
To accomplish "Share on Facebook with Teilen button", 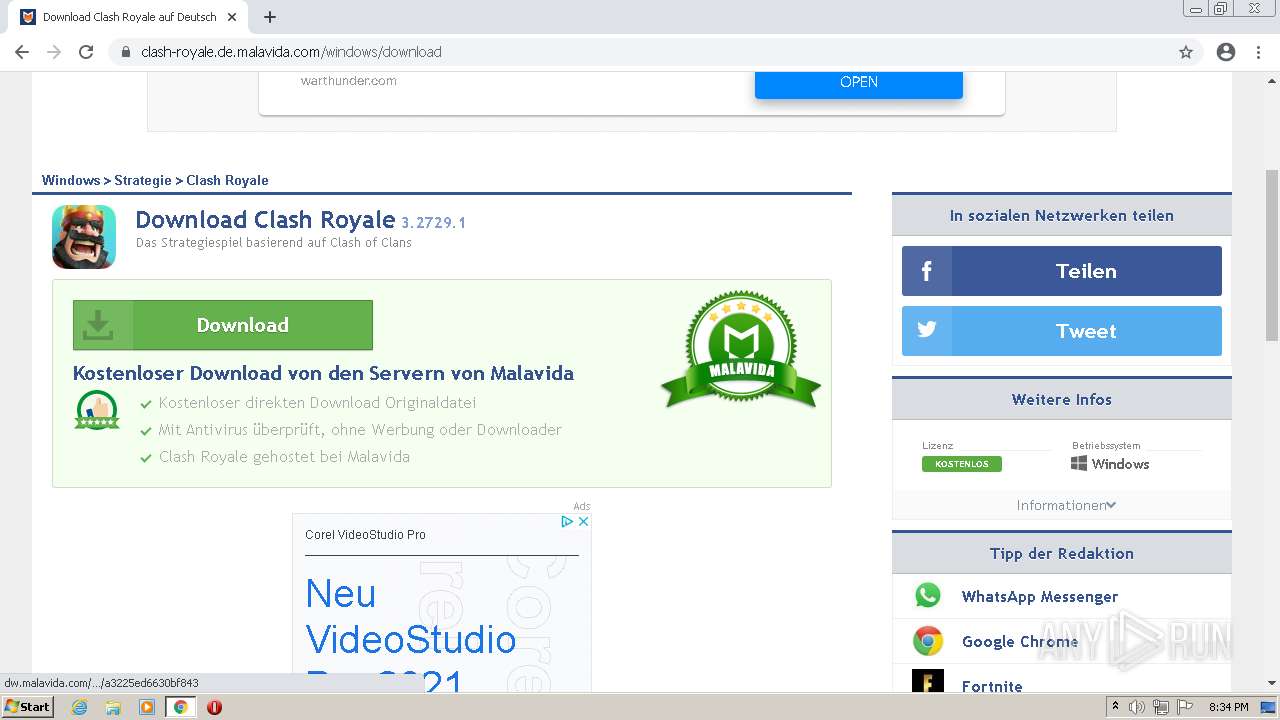I will (1062, 271).
